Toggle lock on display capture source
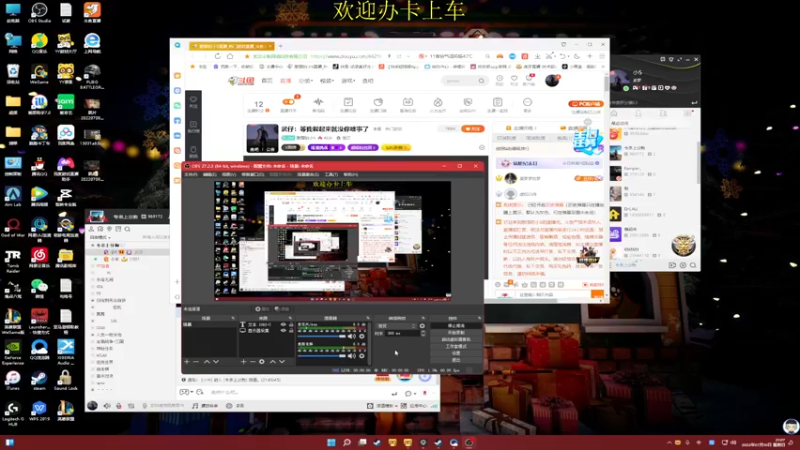Image resolution: width=800 pixels, height=450 pixels. tap(291, 331)
